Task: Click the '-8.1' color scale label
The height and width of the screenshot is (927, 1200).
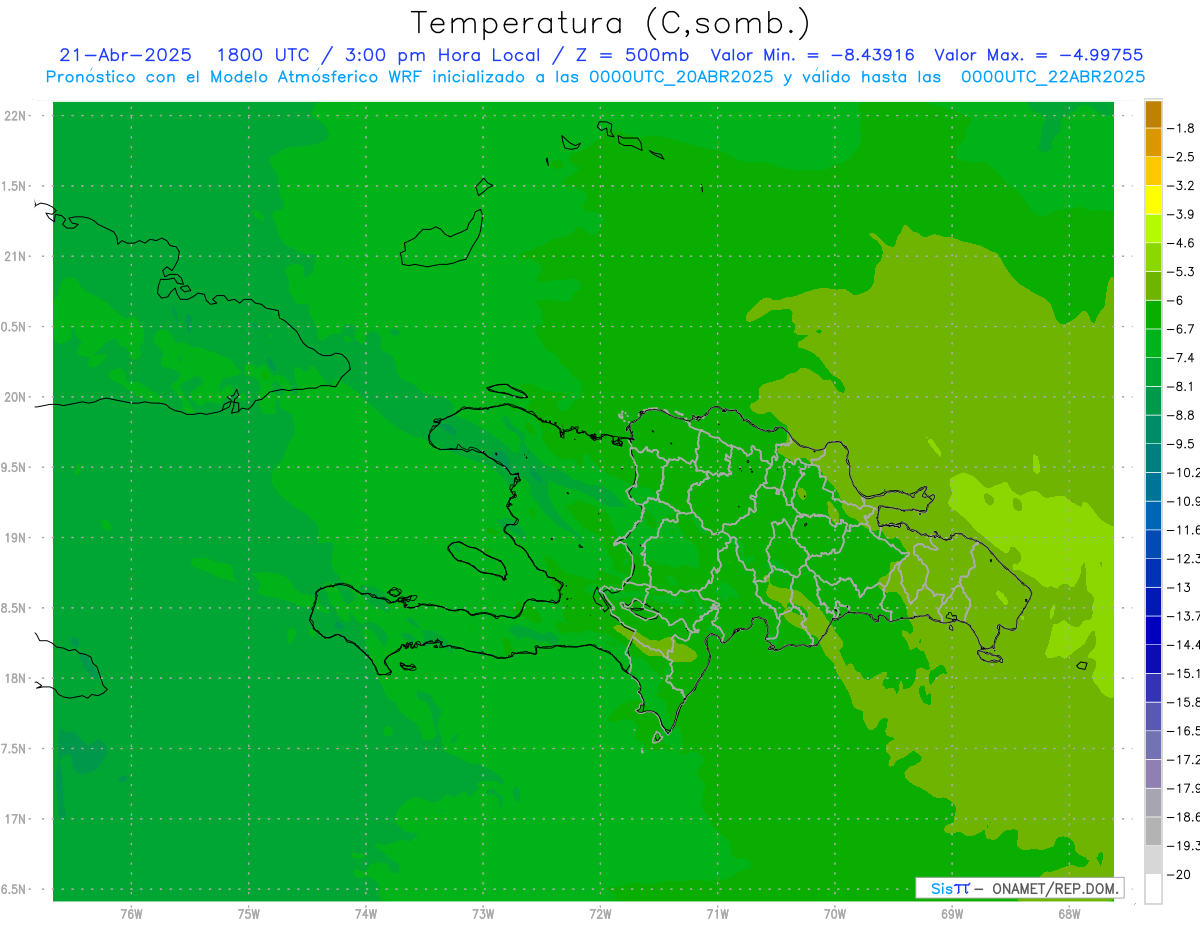Action: pos(1182,387)
